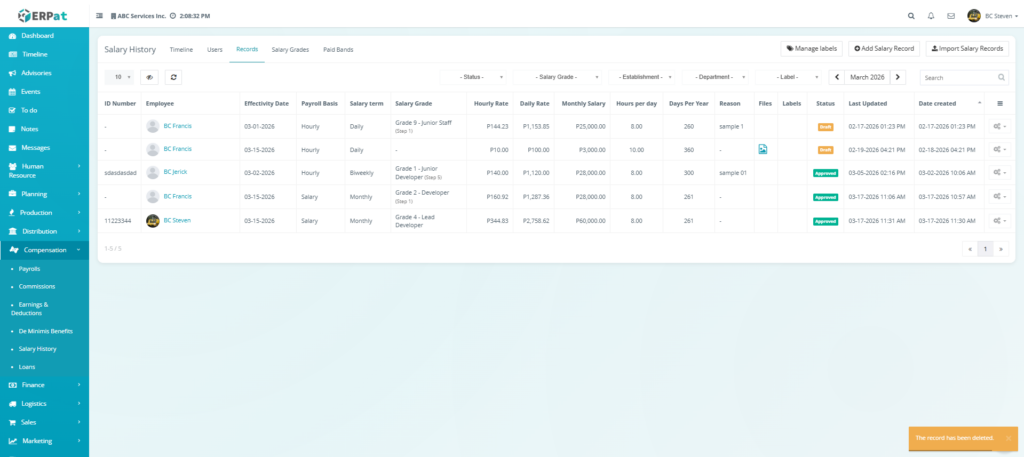Open the Salary Grade filter dropdown
This screenshot has width=1024, height=457.
point(556,77)
